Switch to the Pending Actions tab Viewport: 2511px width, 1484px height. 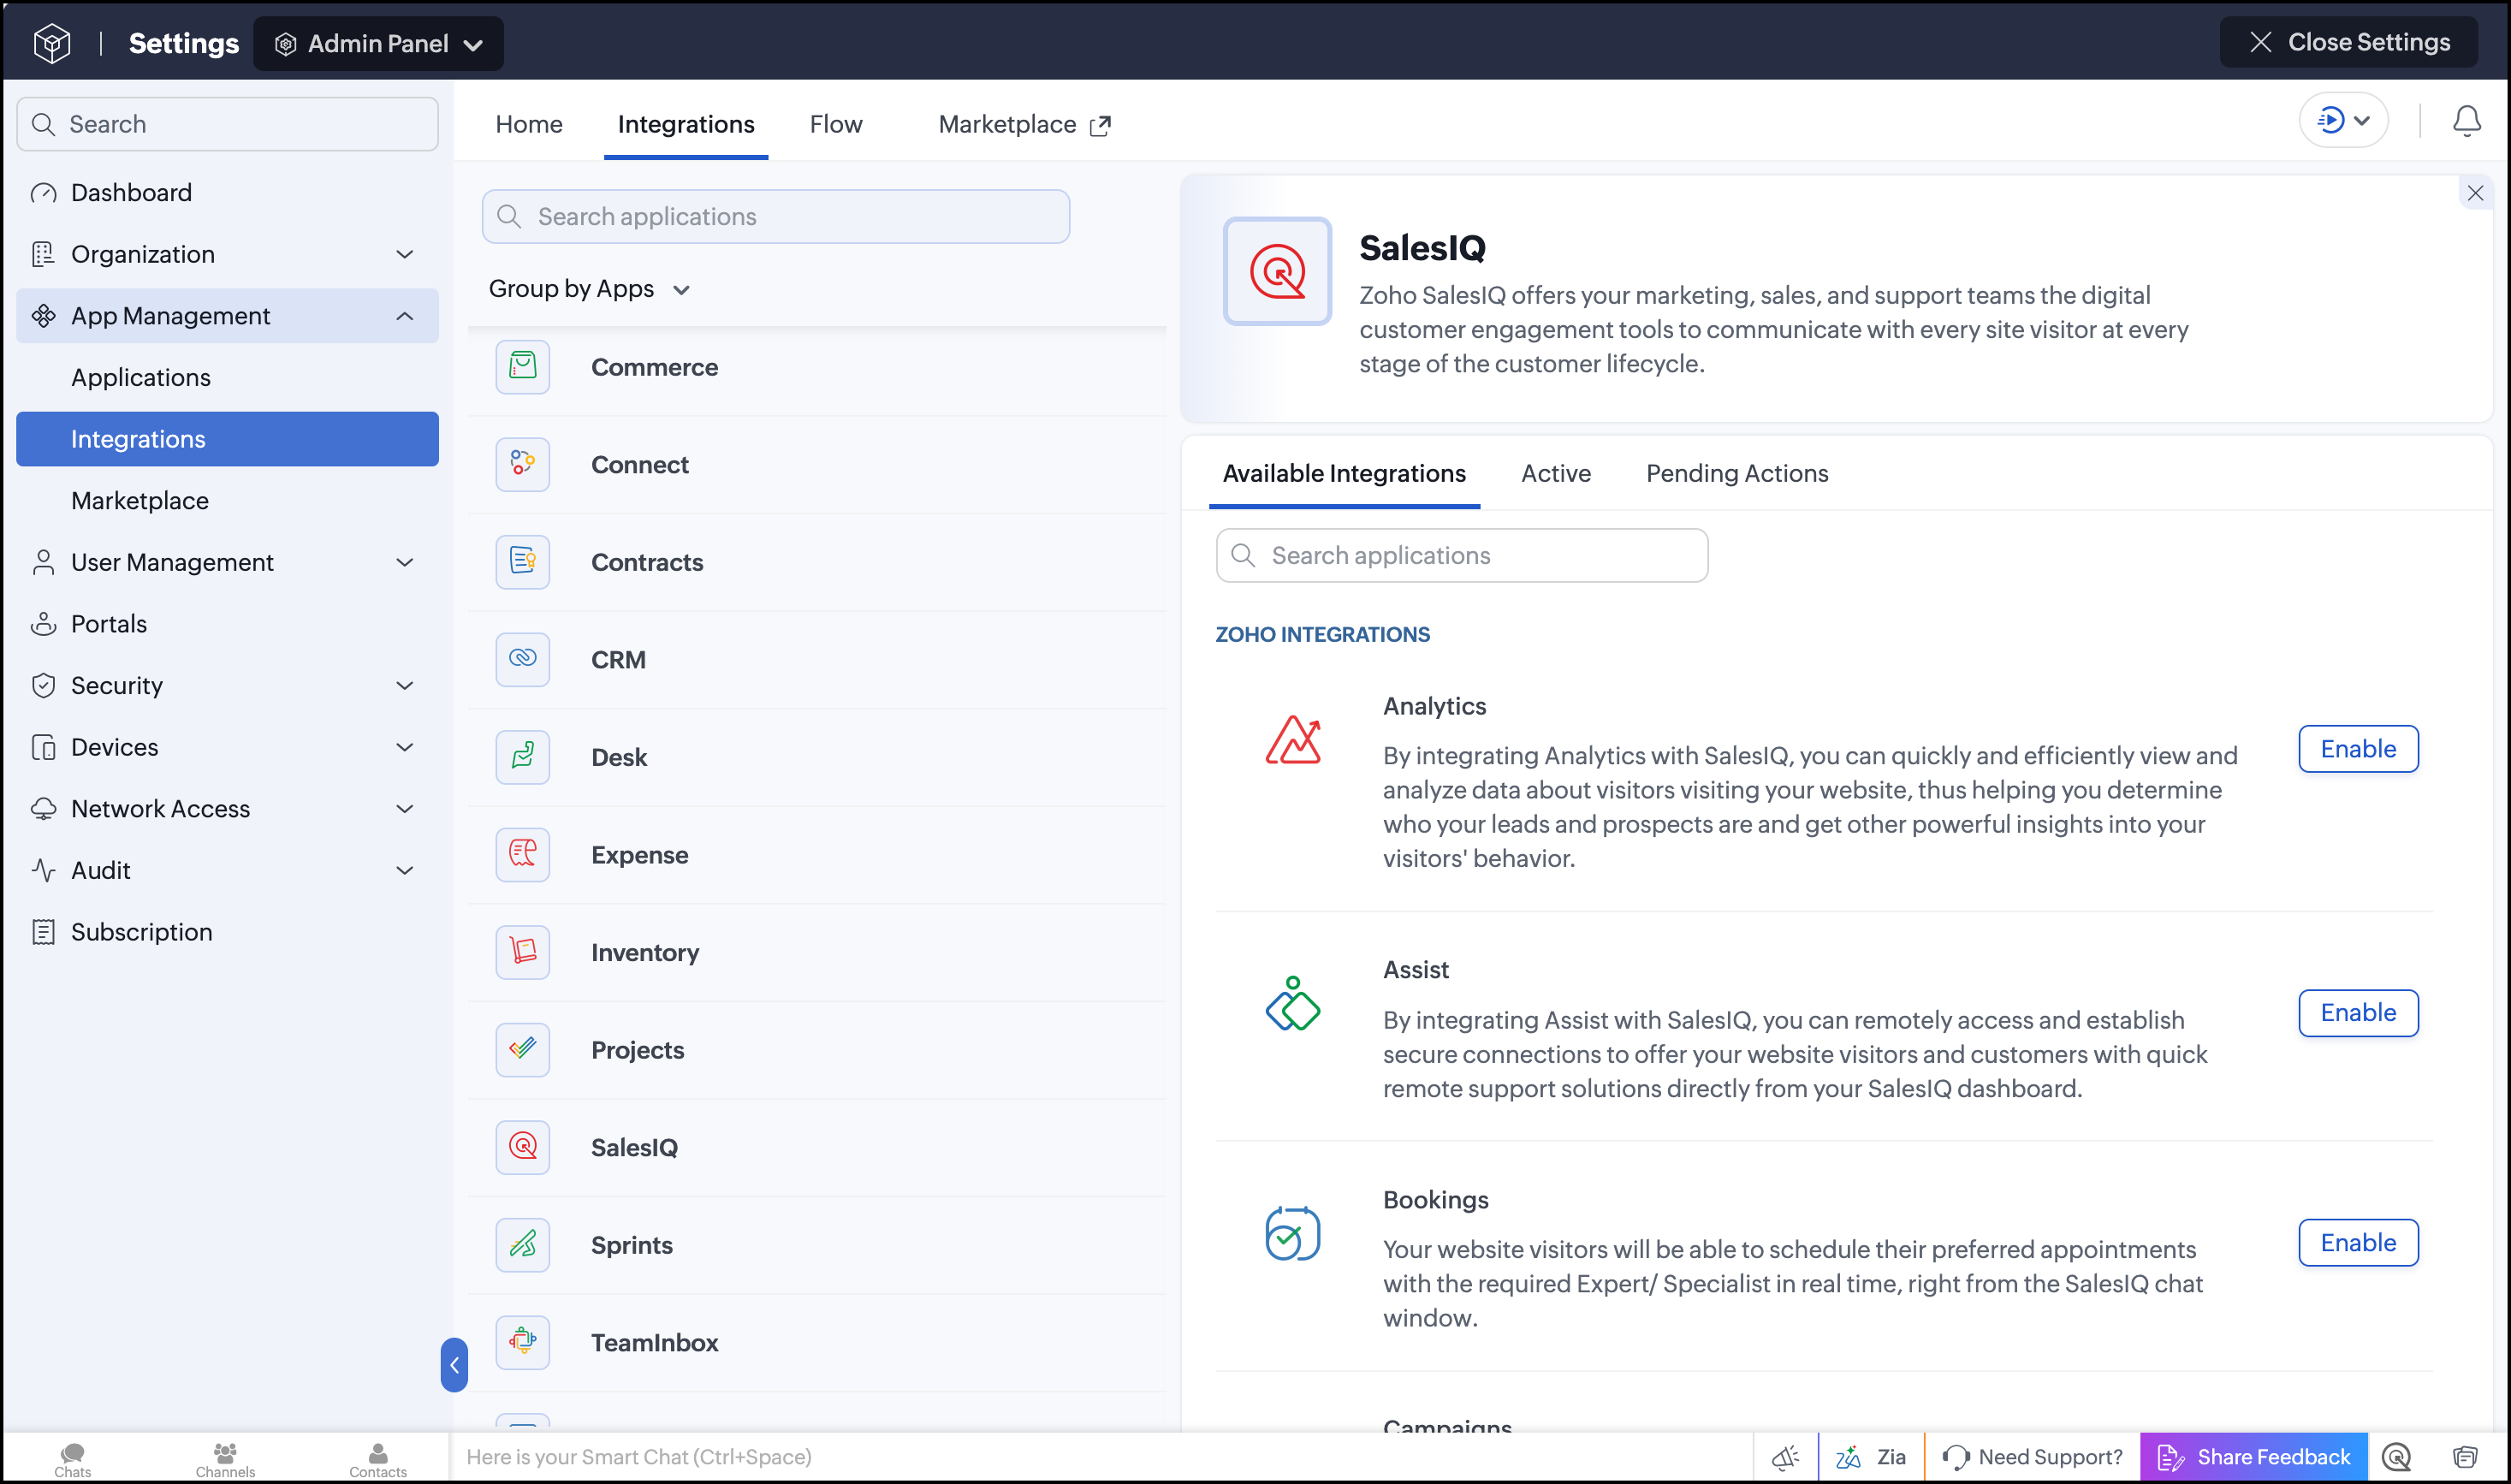tap(1737, 473)
